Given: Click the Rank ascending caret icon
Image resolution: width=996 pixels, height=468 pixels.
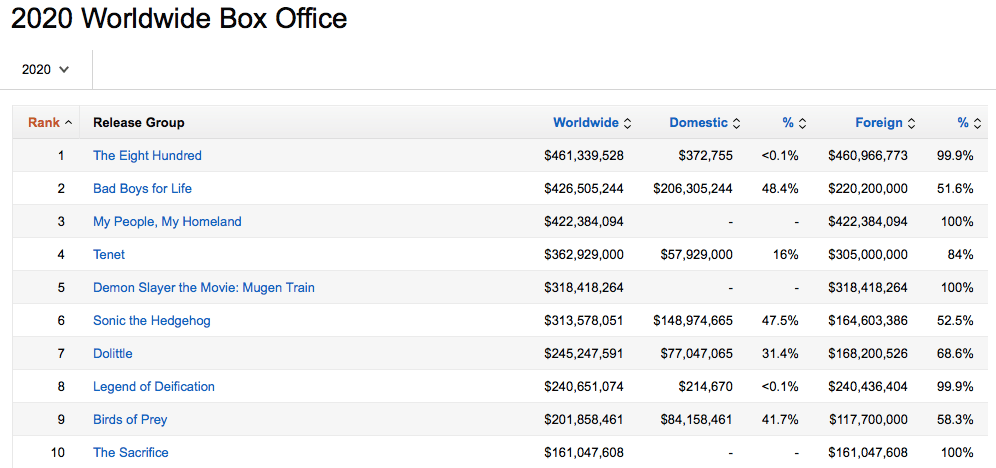Looking at the screenshot, I should pyautogui.click(x=68, y=123).
